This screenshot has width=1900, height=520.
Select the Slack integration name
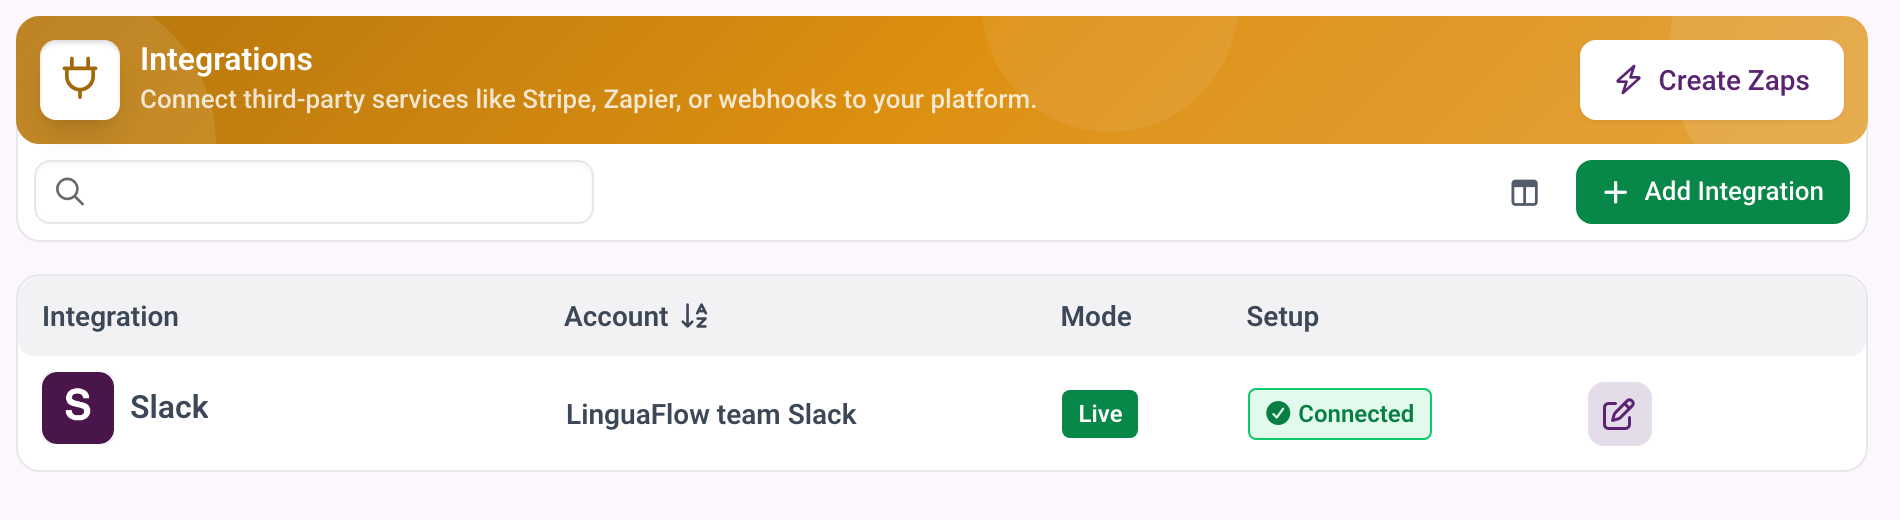click(x=169, y=407)
